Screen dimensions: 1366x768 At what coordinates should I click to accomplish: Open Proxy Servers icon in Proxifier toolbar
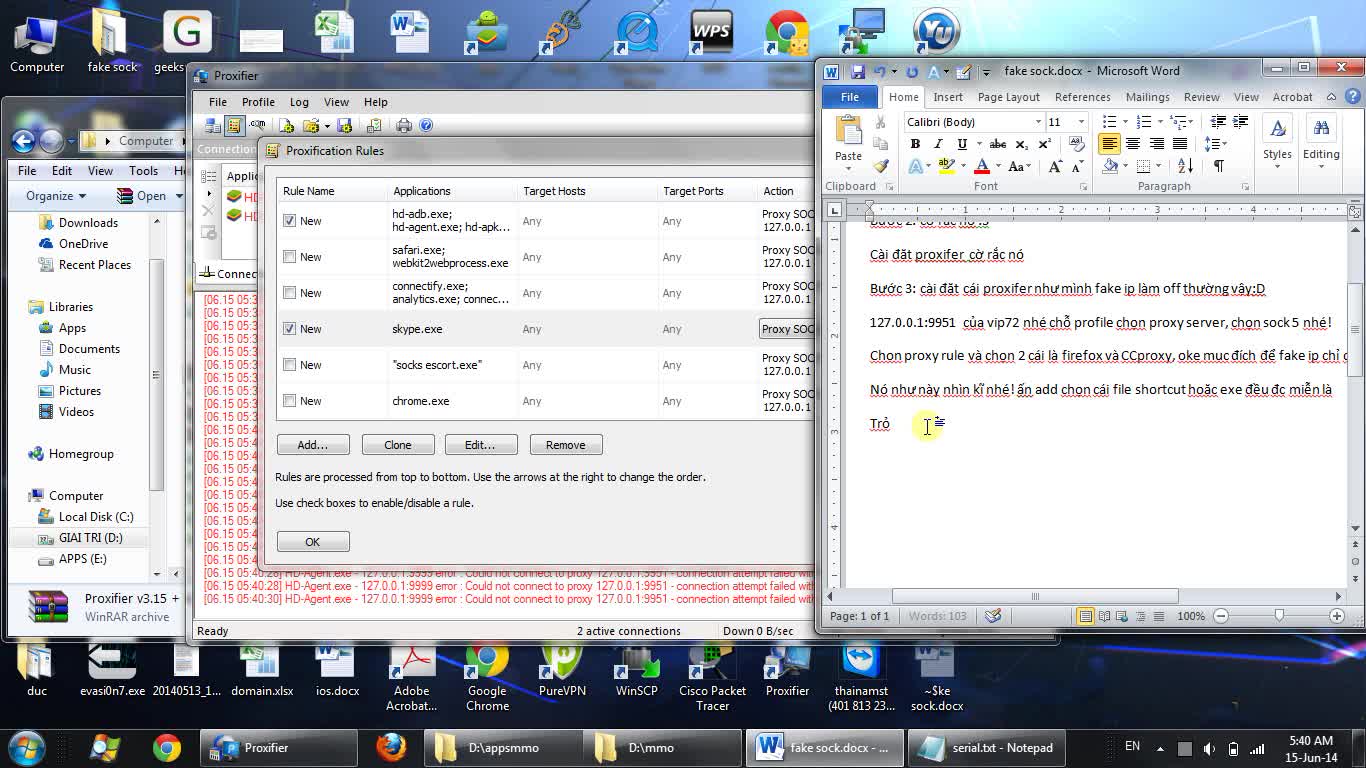tap(212, 125)
